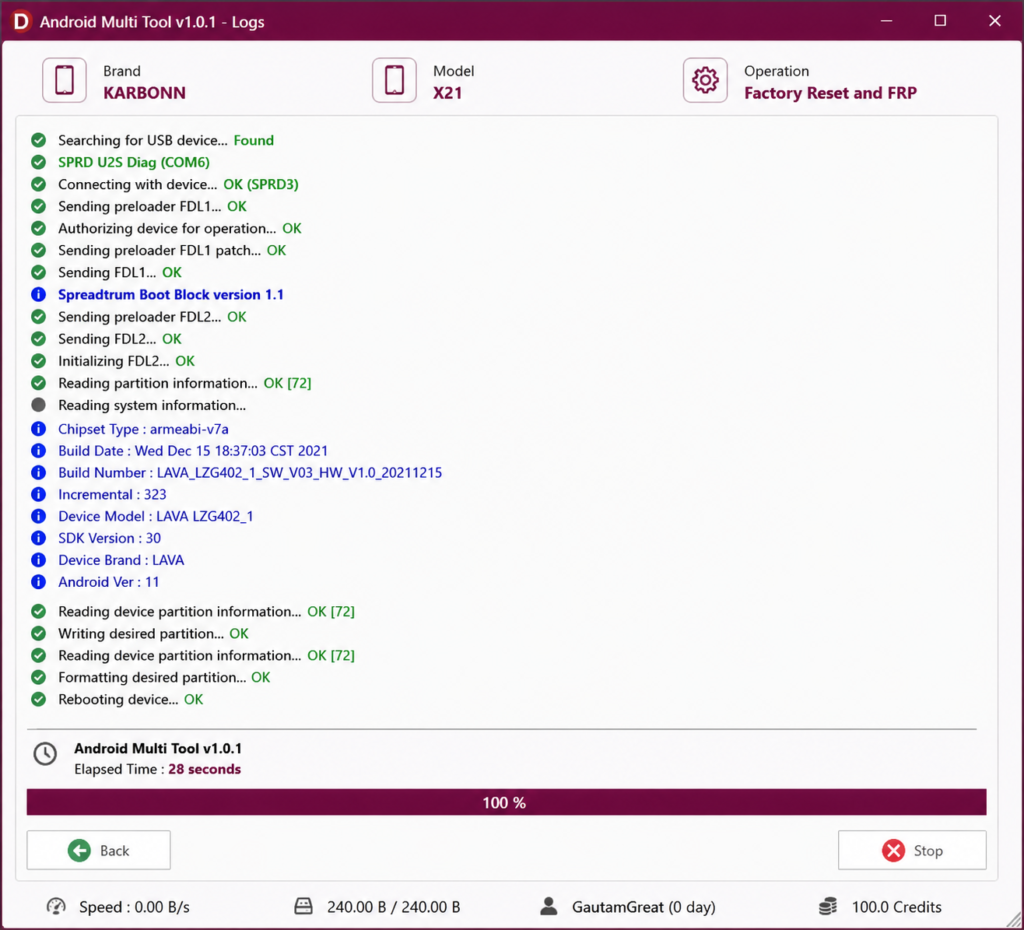Click the SPRD U2S Diag (COM6) log line
Image resolution: width=1024 pixels, height=930 pixels.
tap(134, 162)
